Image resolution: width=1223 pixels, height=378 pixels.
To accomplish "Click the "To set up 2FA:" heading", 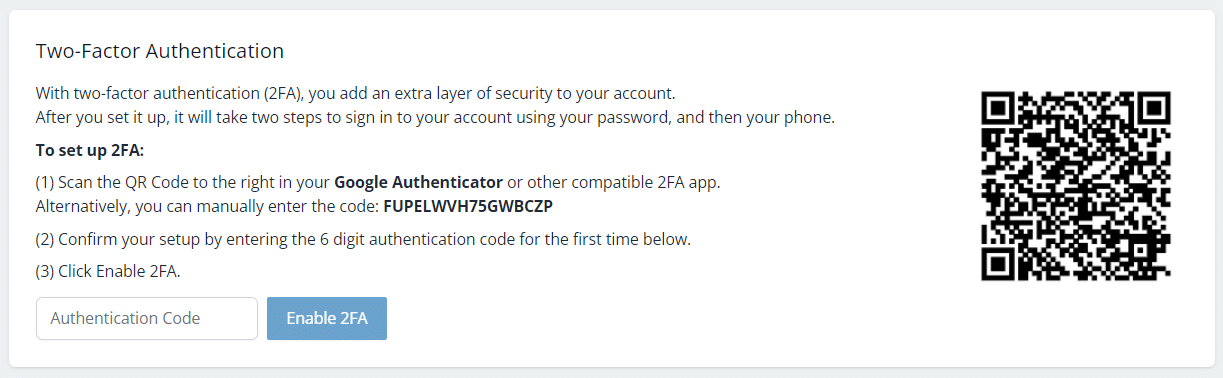I will (90, 151).
